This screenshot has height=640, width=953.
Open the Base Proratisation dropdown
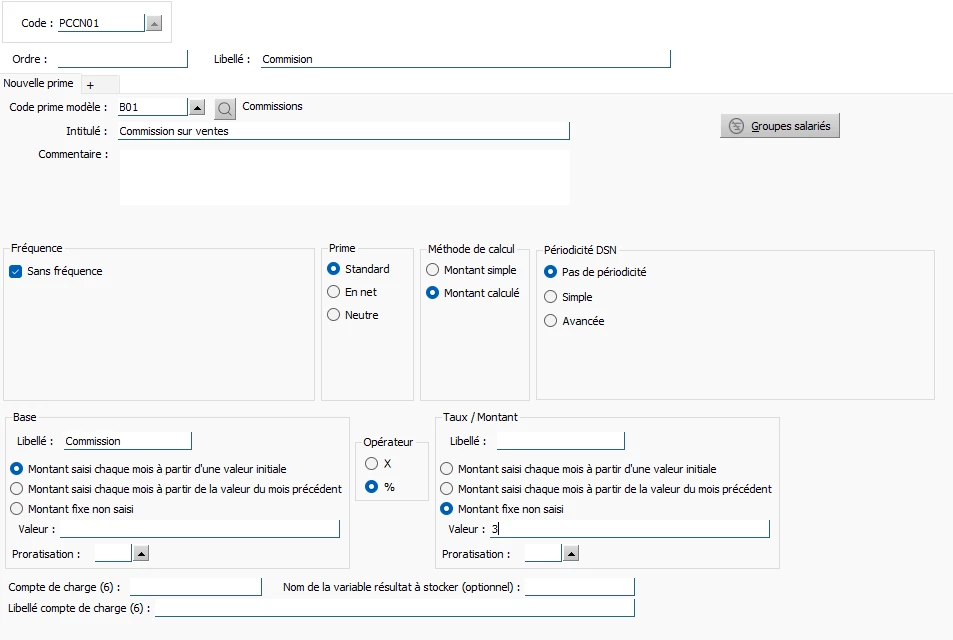click(x=141, y=554)
